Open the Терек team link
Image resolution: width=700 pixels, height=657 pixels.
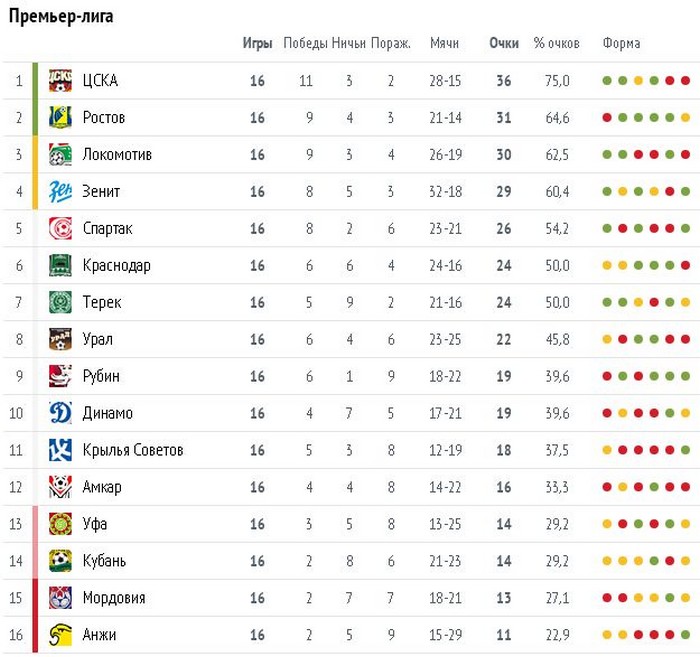[x=104, y=303]
